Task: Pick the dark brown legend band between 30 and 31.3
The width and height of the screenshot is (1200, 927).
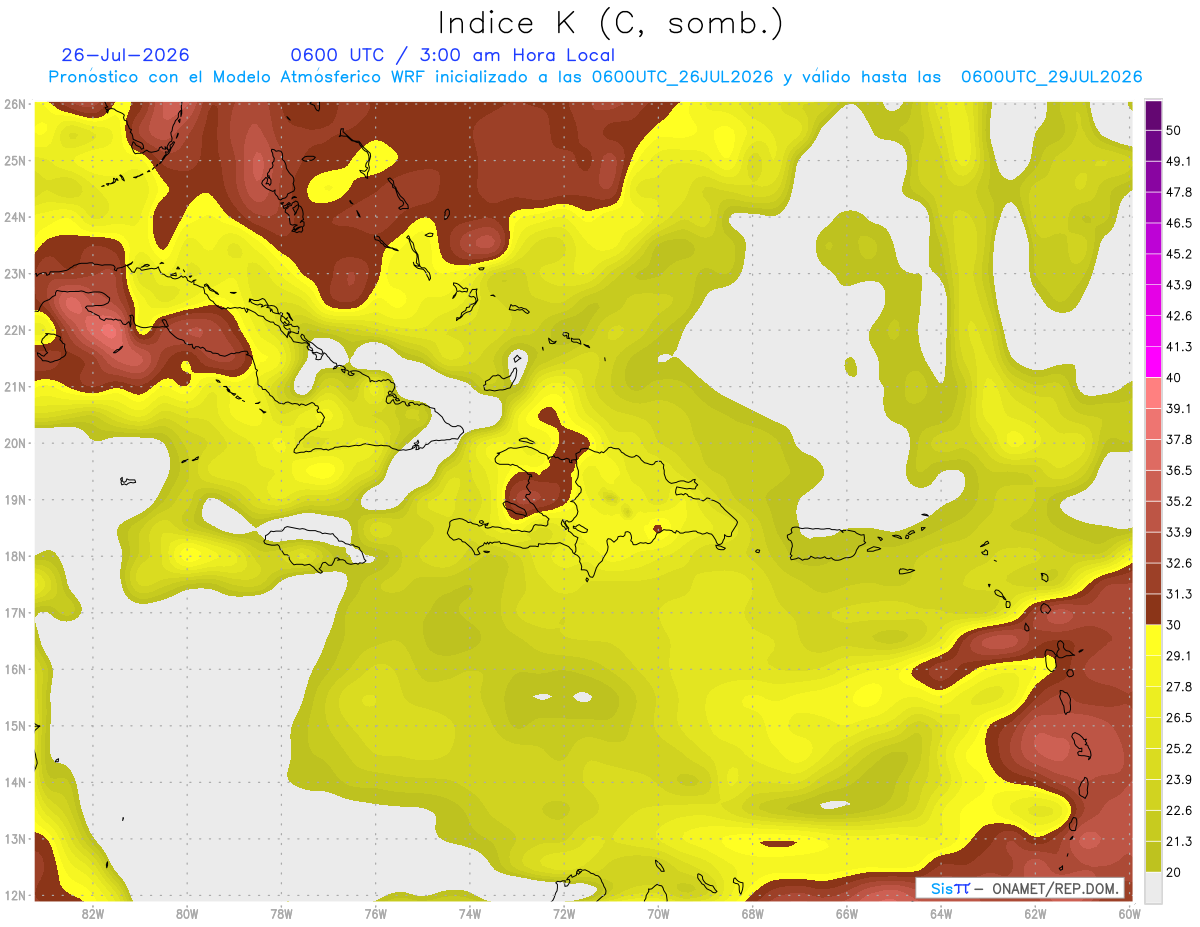Action: [1153, 609]
